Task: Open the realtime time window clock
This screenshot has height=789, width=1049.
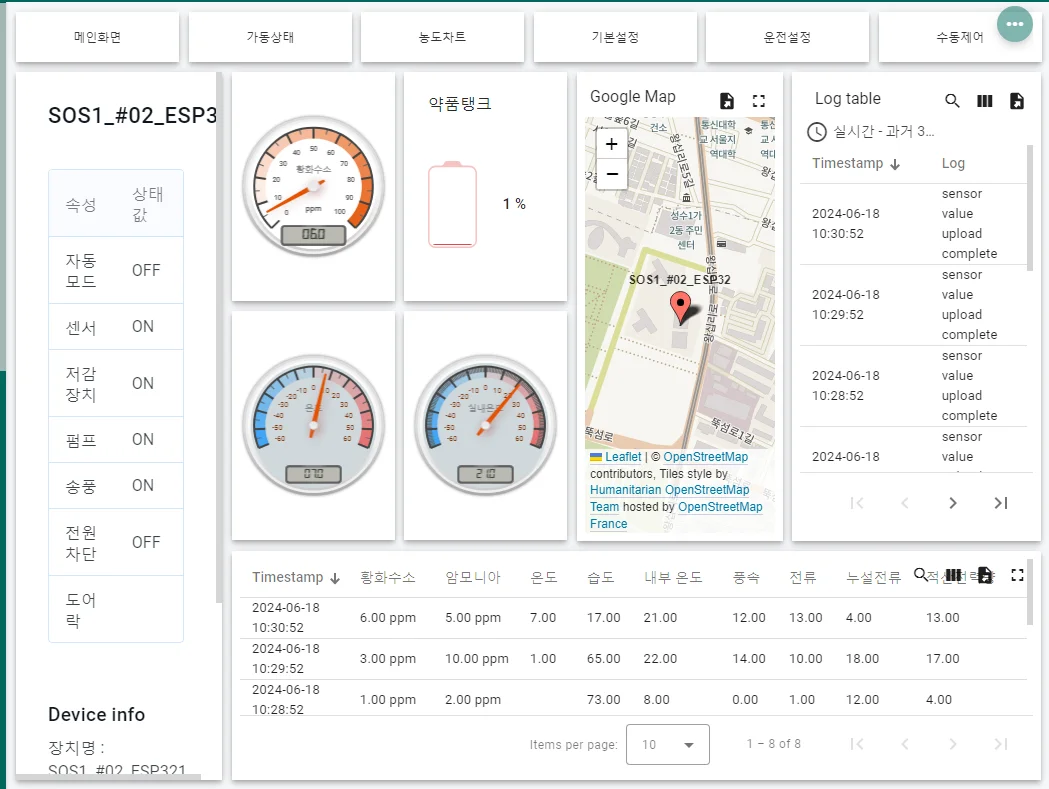Action: pyautogui.click(x=816, y=132)
